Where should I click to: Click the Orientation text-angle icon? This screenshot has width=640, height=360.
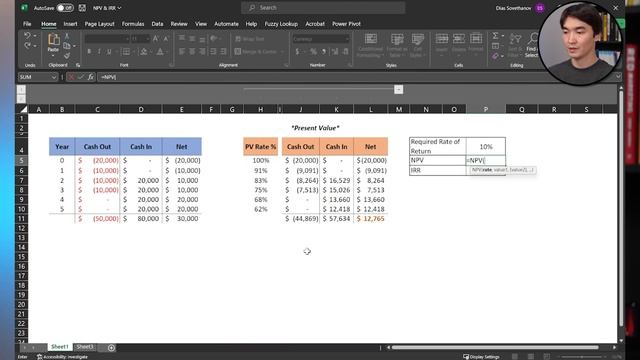pos(213,39)
